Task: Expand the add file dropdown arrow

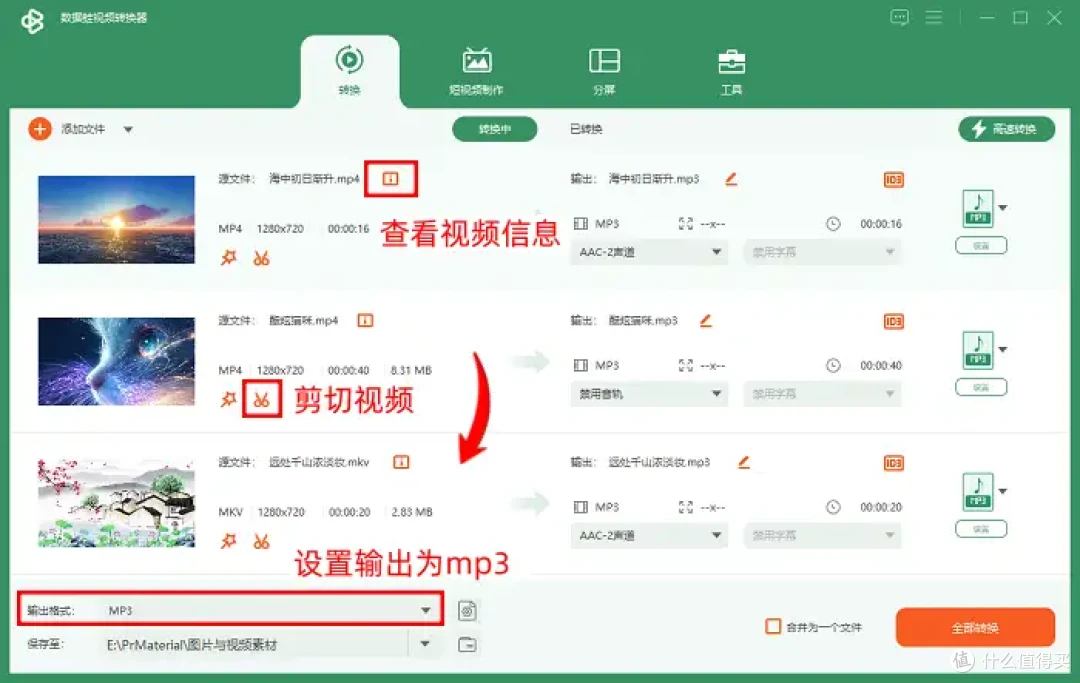Action: [128, 129]
